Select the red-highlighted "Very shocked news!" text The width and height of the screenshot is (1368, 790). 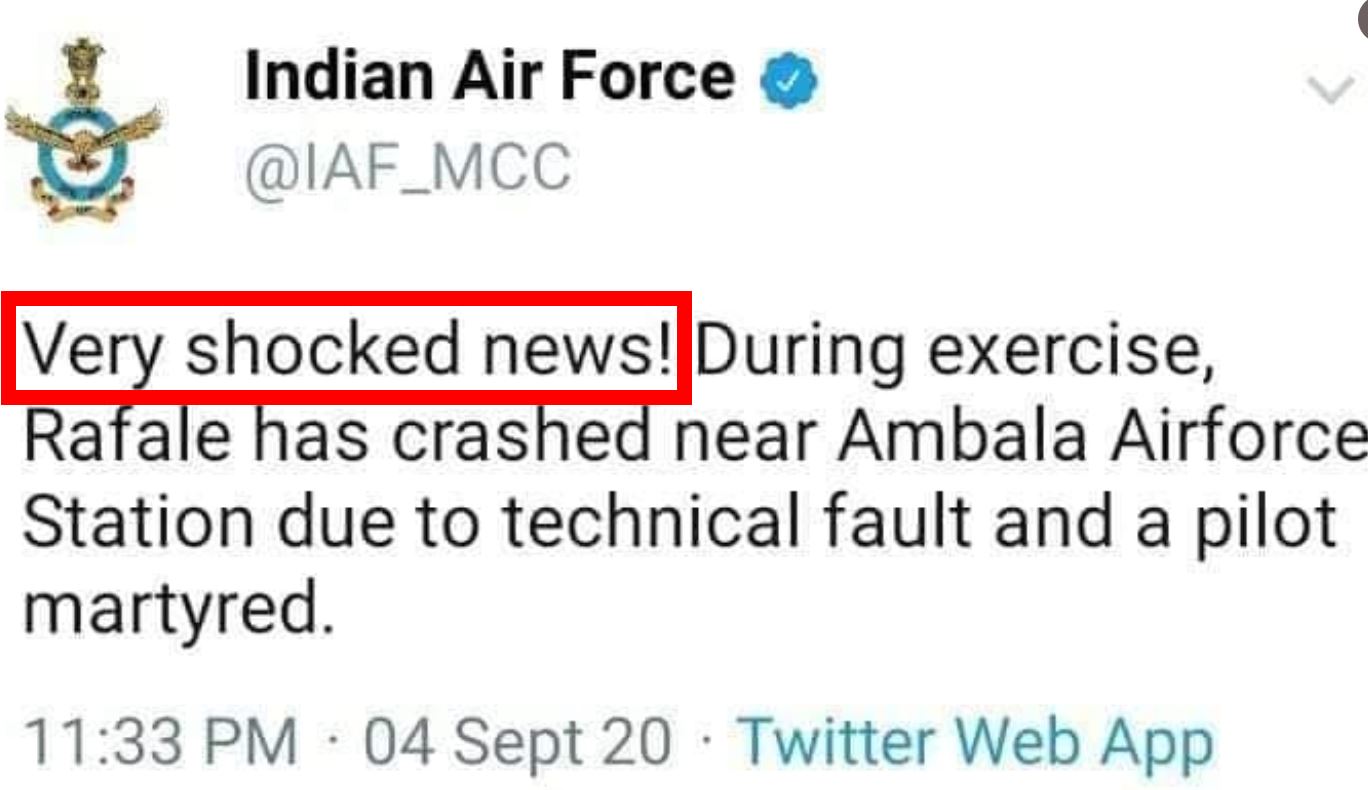[x=346, y=349]
